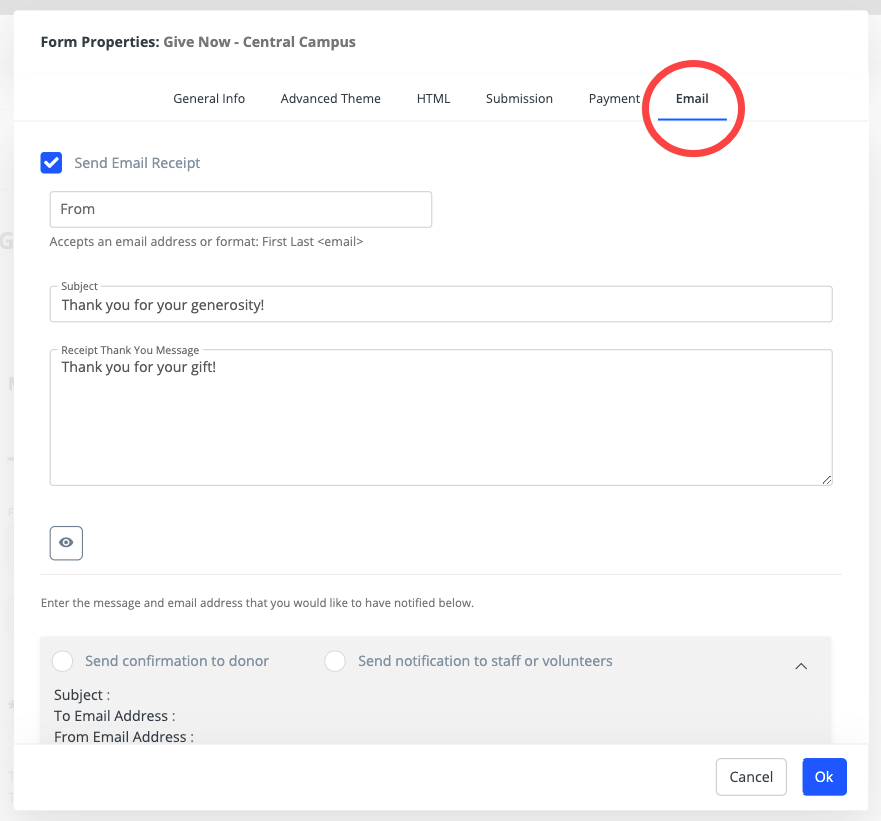Select the circled Email tab
This screenshot has height=821, width=881.
tap(692, 98)
